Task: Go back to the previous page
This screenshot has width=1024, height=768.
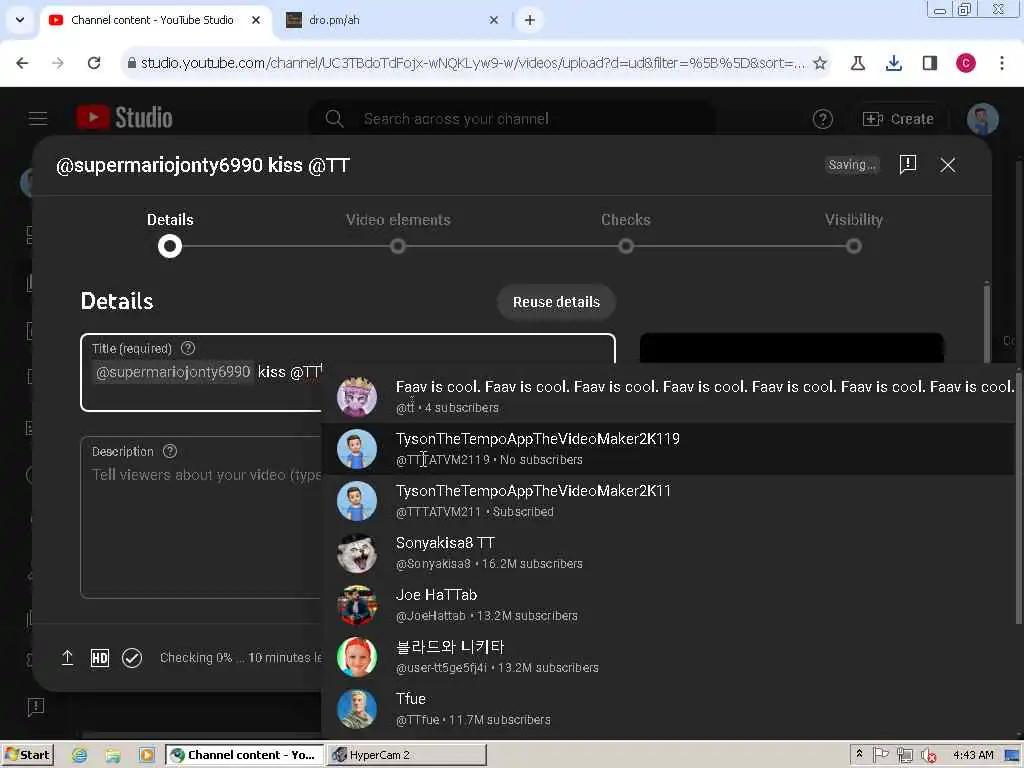Action: click(x=22, y=63)
